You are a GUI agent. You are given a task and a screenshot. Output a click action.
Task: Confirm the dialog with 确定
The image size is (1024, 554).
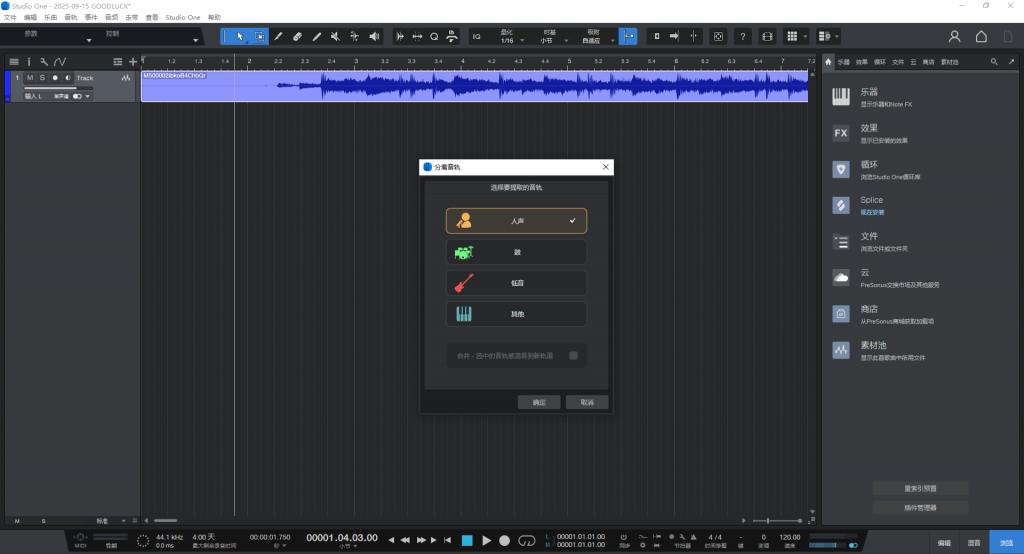point(539,402)
